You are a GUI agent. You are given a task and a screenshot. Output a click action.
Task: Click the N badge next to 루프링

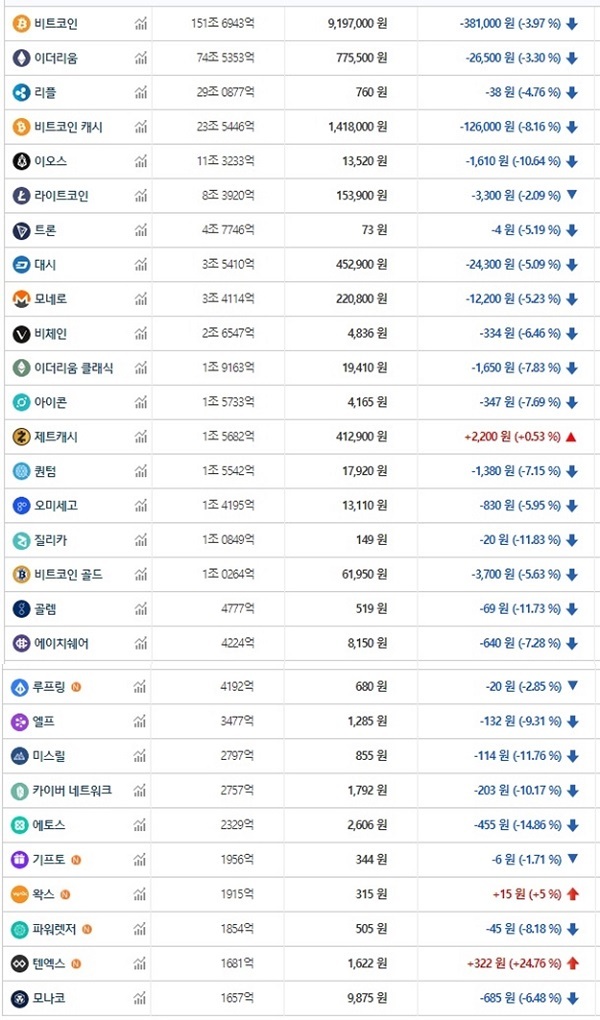(x=76, y=687)
